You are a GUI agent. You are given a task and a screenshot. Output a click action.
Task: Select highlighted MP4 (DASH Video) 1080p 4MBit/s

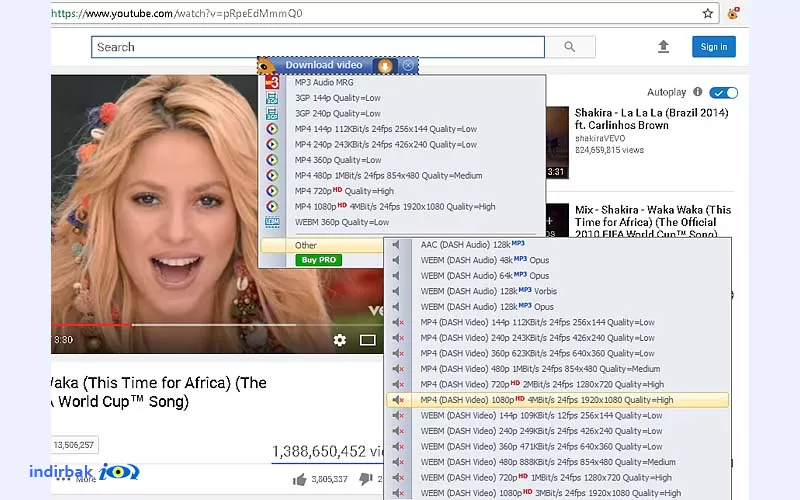tap(558, 400)
